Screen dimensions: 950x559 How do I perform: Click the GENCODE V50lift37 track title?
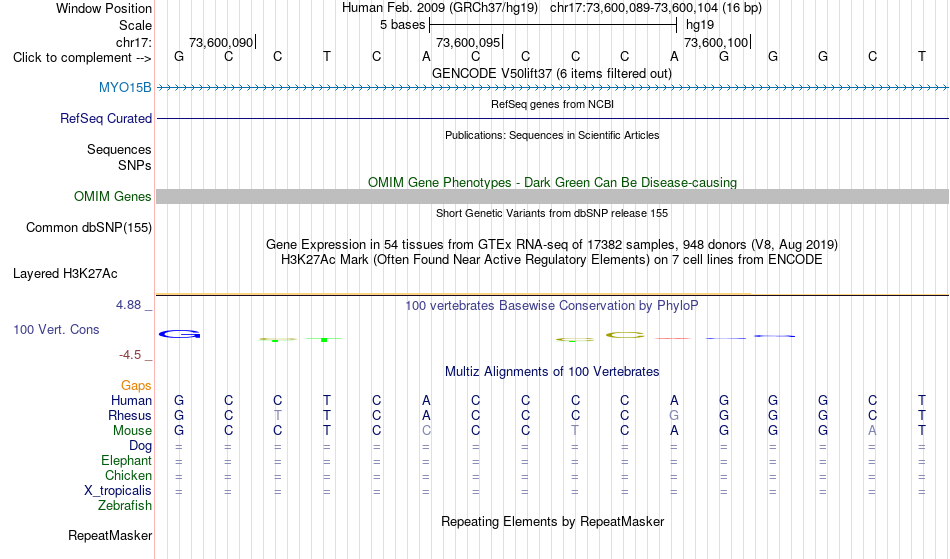pos(552,73)
